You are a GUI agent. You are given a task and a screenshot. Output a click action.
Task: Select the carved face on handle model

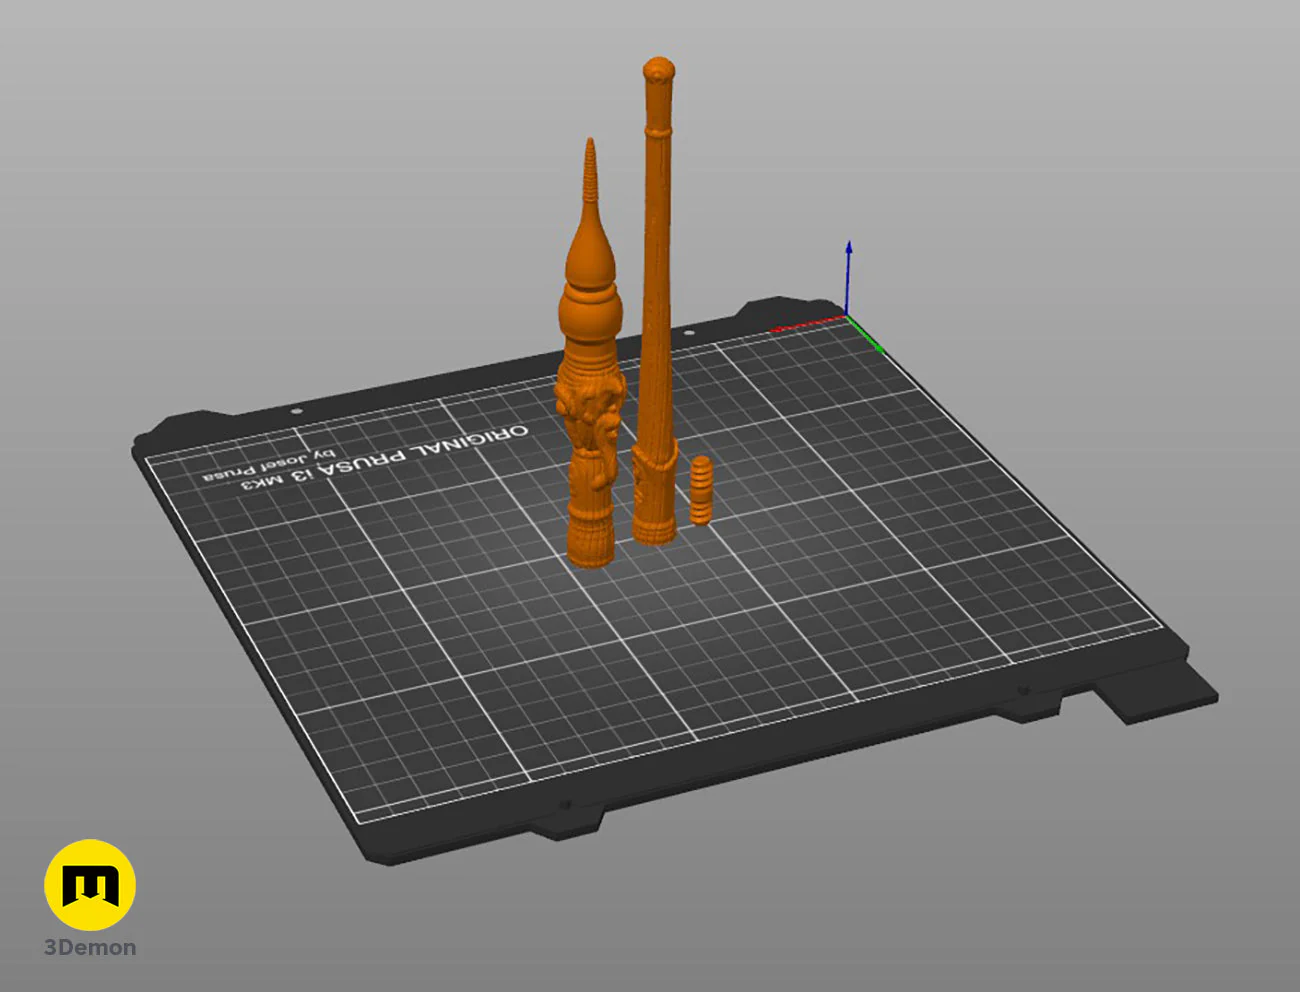click(x=591, y=407)
